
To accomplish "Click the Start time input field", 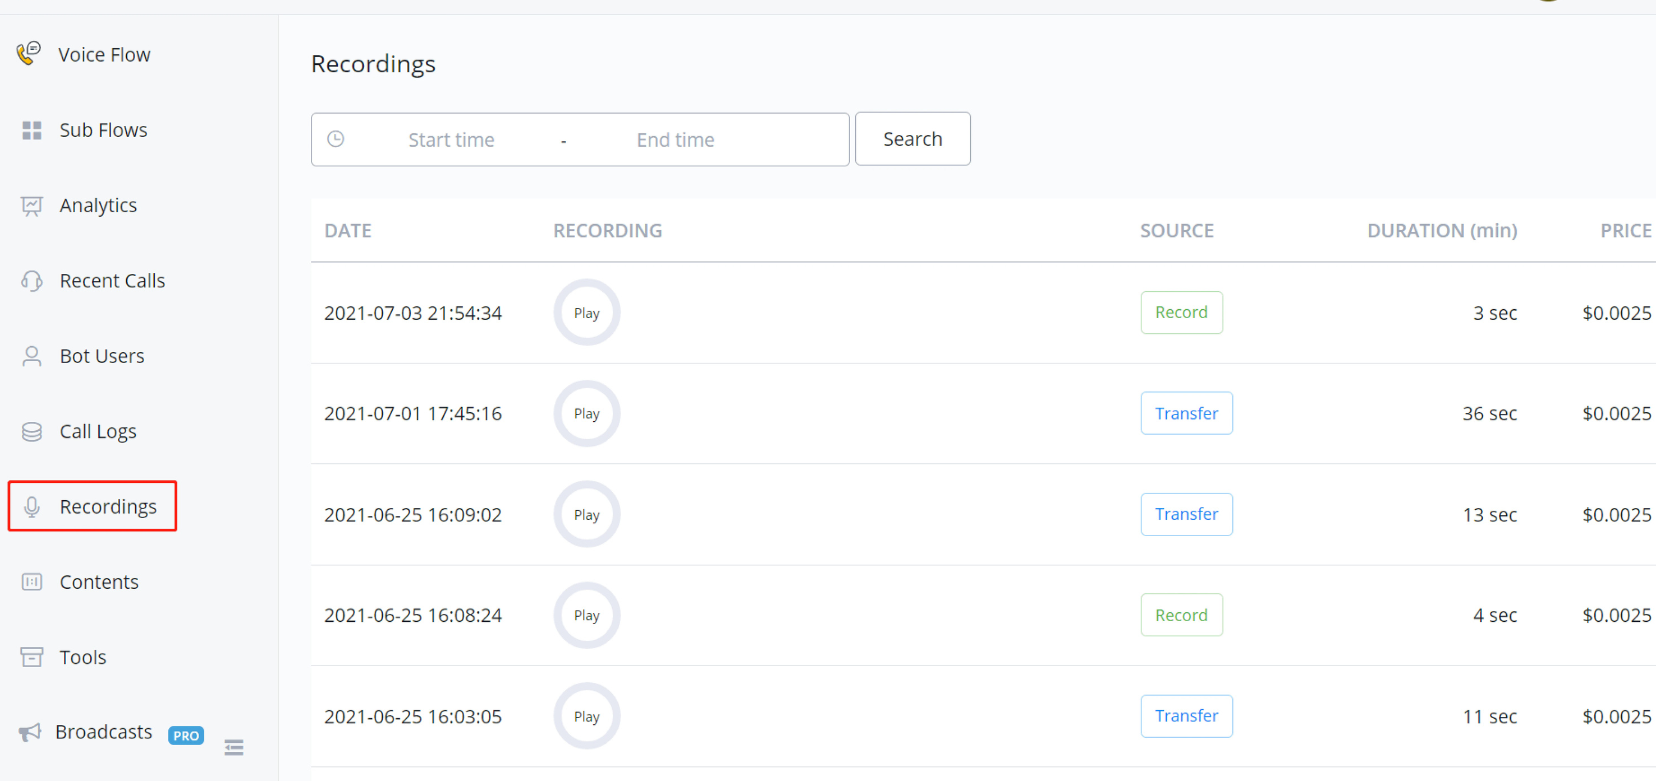I will click(451, 140).
